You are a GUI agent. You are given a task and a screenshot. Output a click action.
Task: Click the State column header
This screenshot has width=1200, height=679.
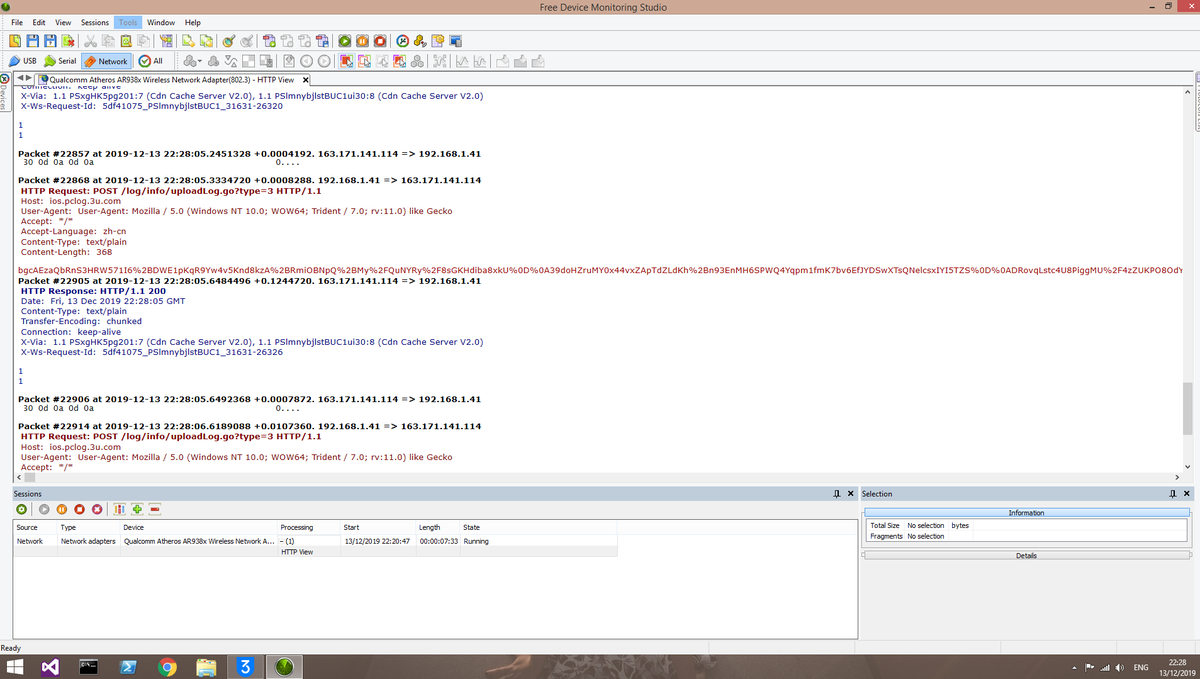tap(540, 527)
